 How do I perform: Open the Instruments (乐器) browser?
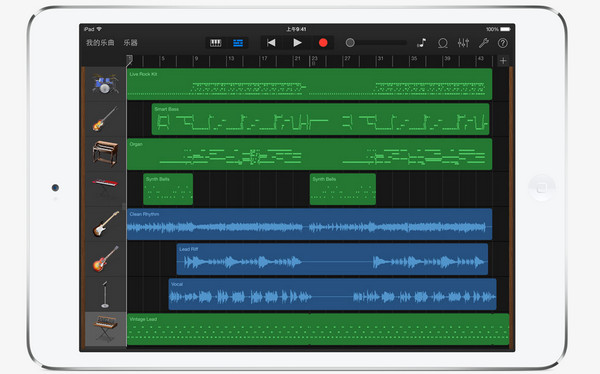(130, 43)
